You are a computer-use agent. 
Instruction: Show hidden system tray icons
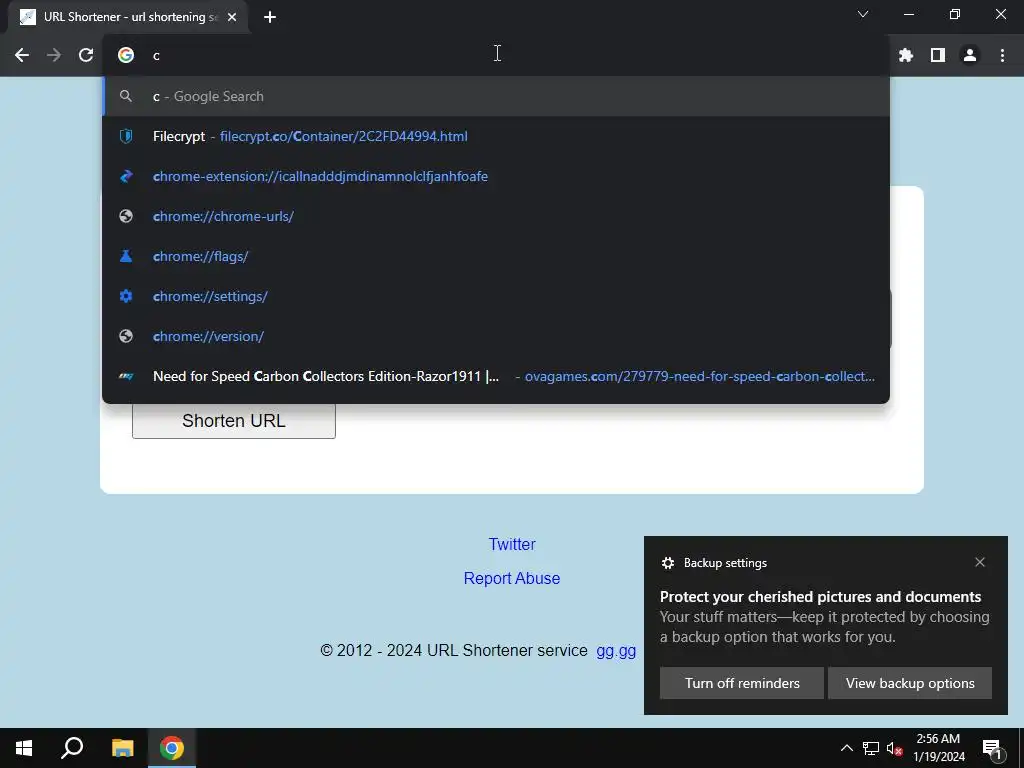(846, 748)
